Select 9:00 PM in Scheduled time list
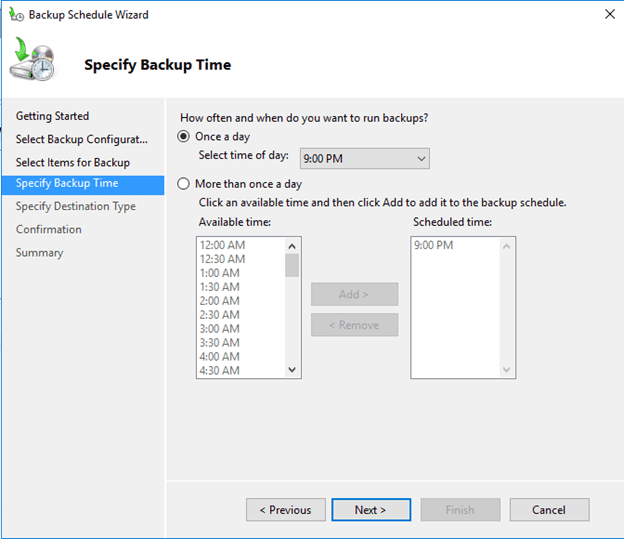 coord(433,245)
